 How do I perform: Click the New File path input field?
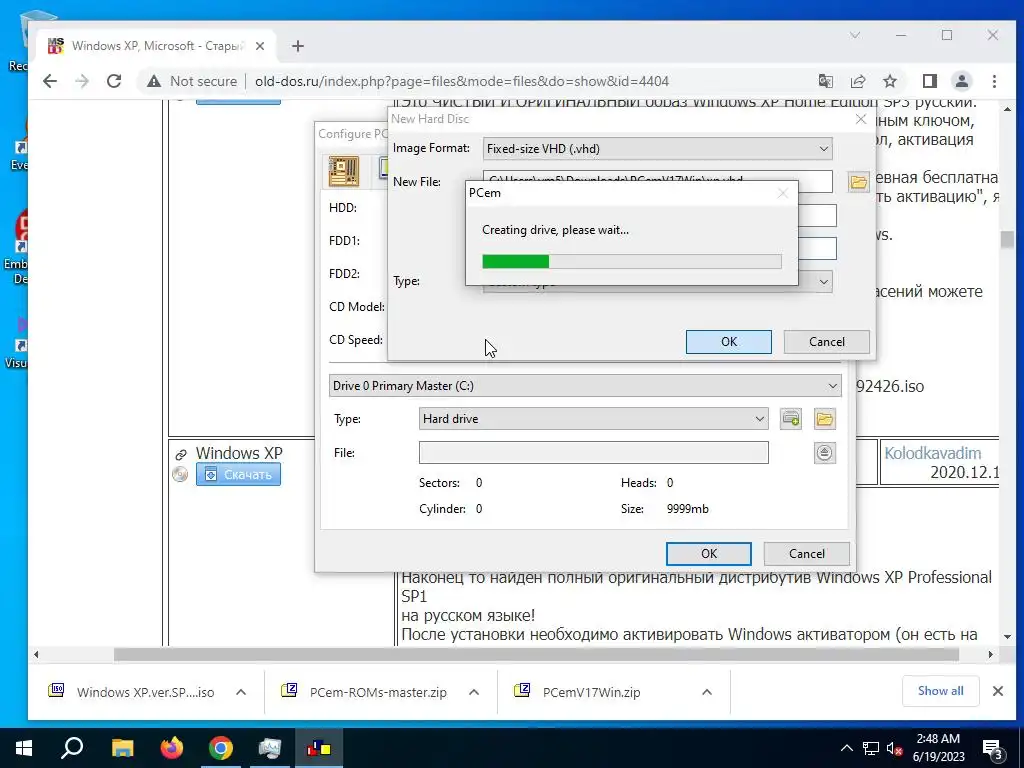[658, 181]
